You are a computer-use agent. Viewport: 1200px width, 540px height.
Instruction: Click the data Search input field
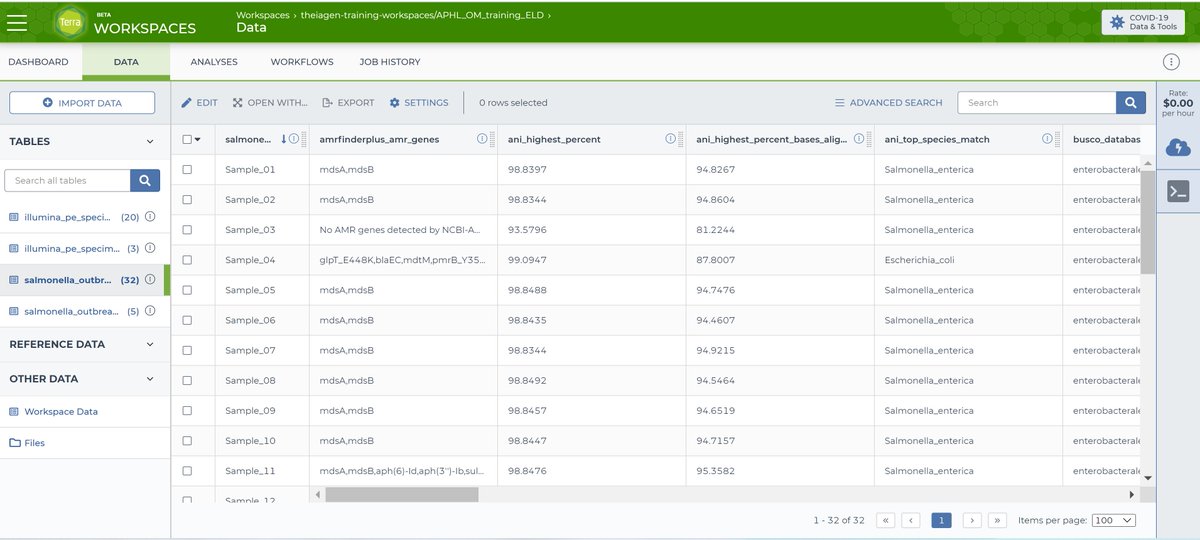(x=1037, y=102)
